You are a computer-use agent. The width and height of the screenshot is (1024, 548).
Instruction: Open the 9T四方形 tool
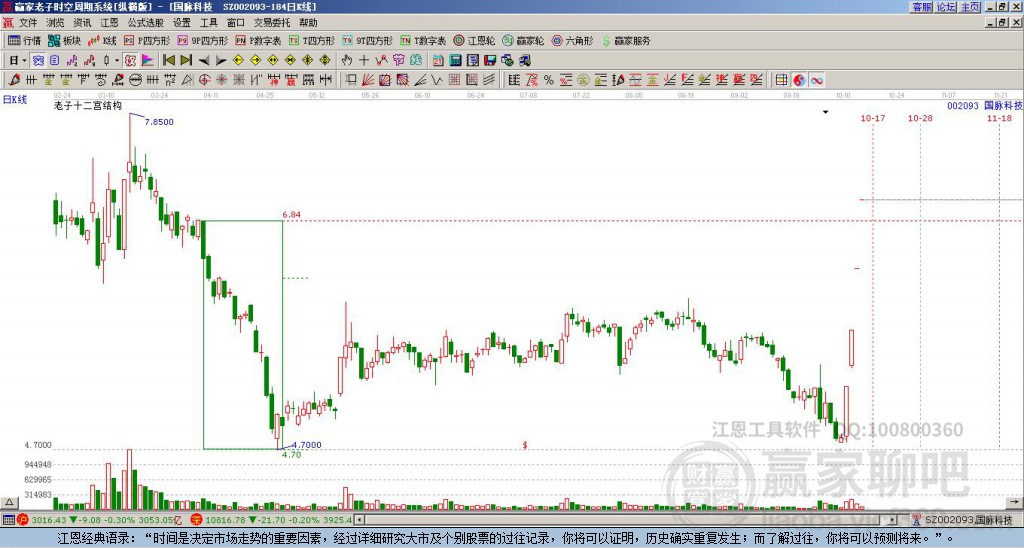point(368,40)
